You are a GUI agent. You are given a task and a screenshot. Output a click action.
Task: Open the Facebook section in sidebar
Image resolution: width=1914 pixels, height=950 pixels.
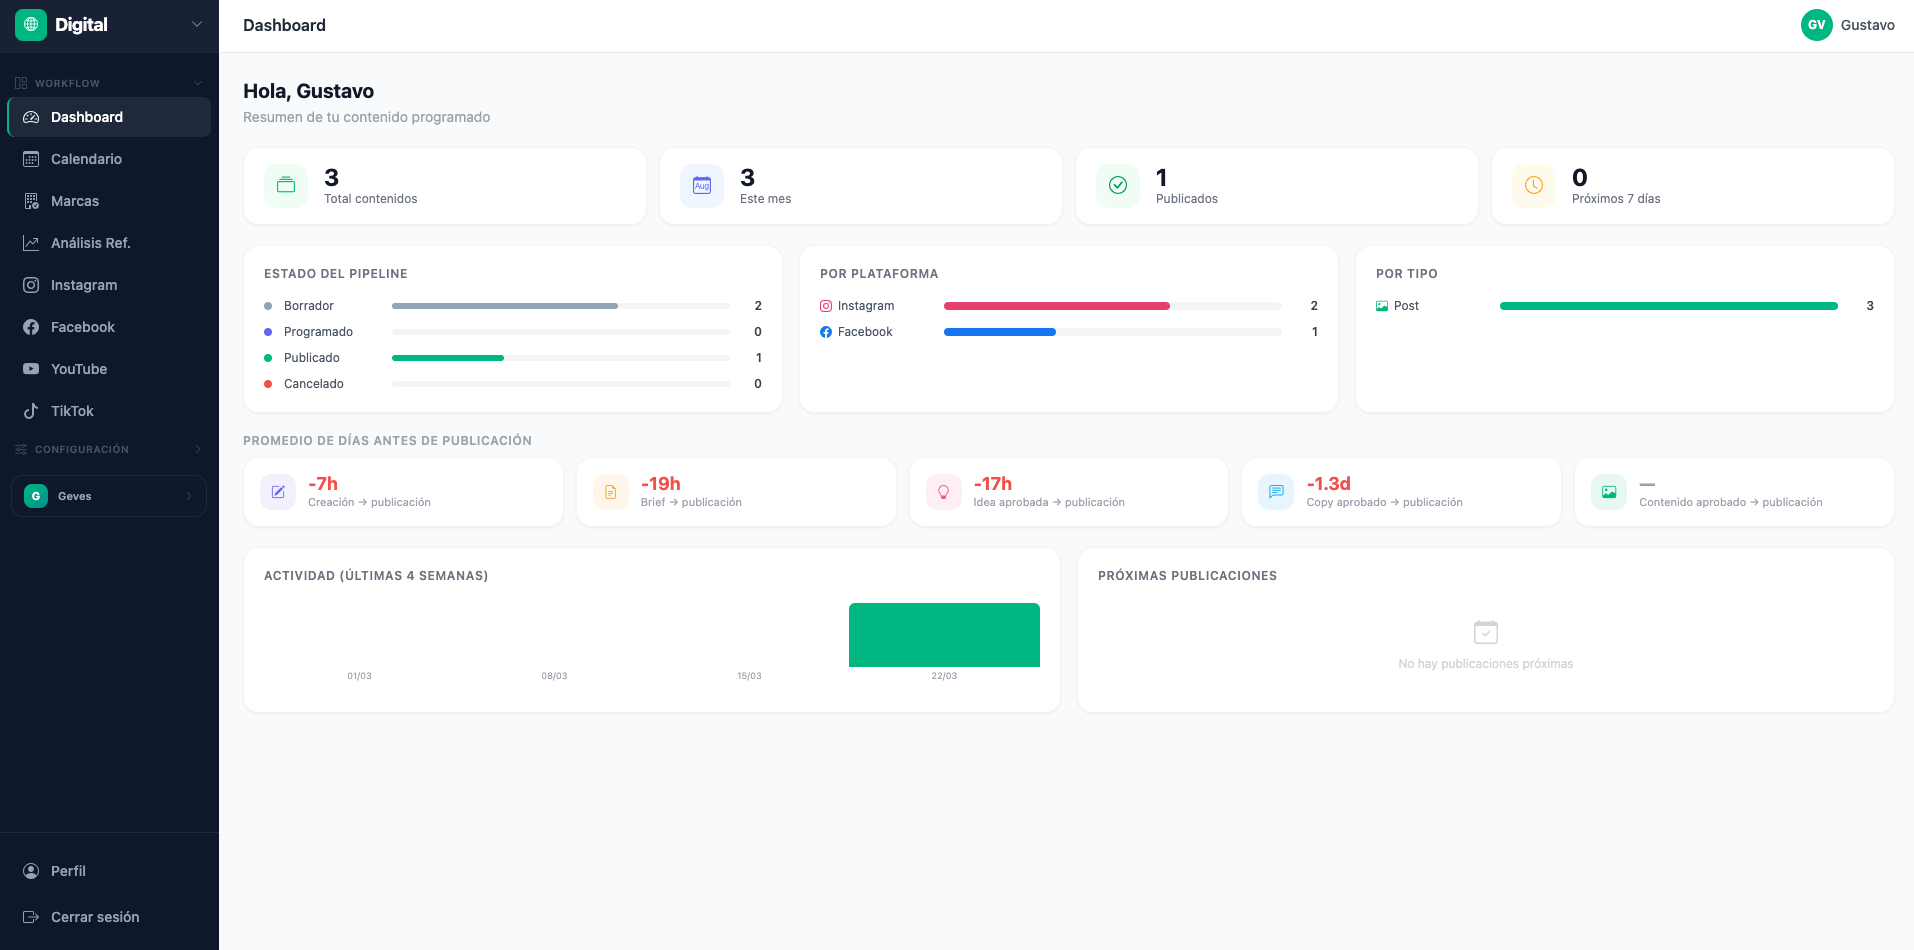(82, 327)
